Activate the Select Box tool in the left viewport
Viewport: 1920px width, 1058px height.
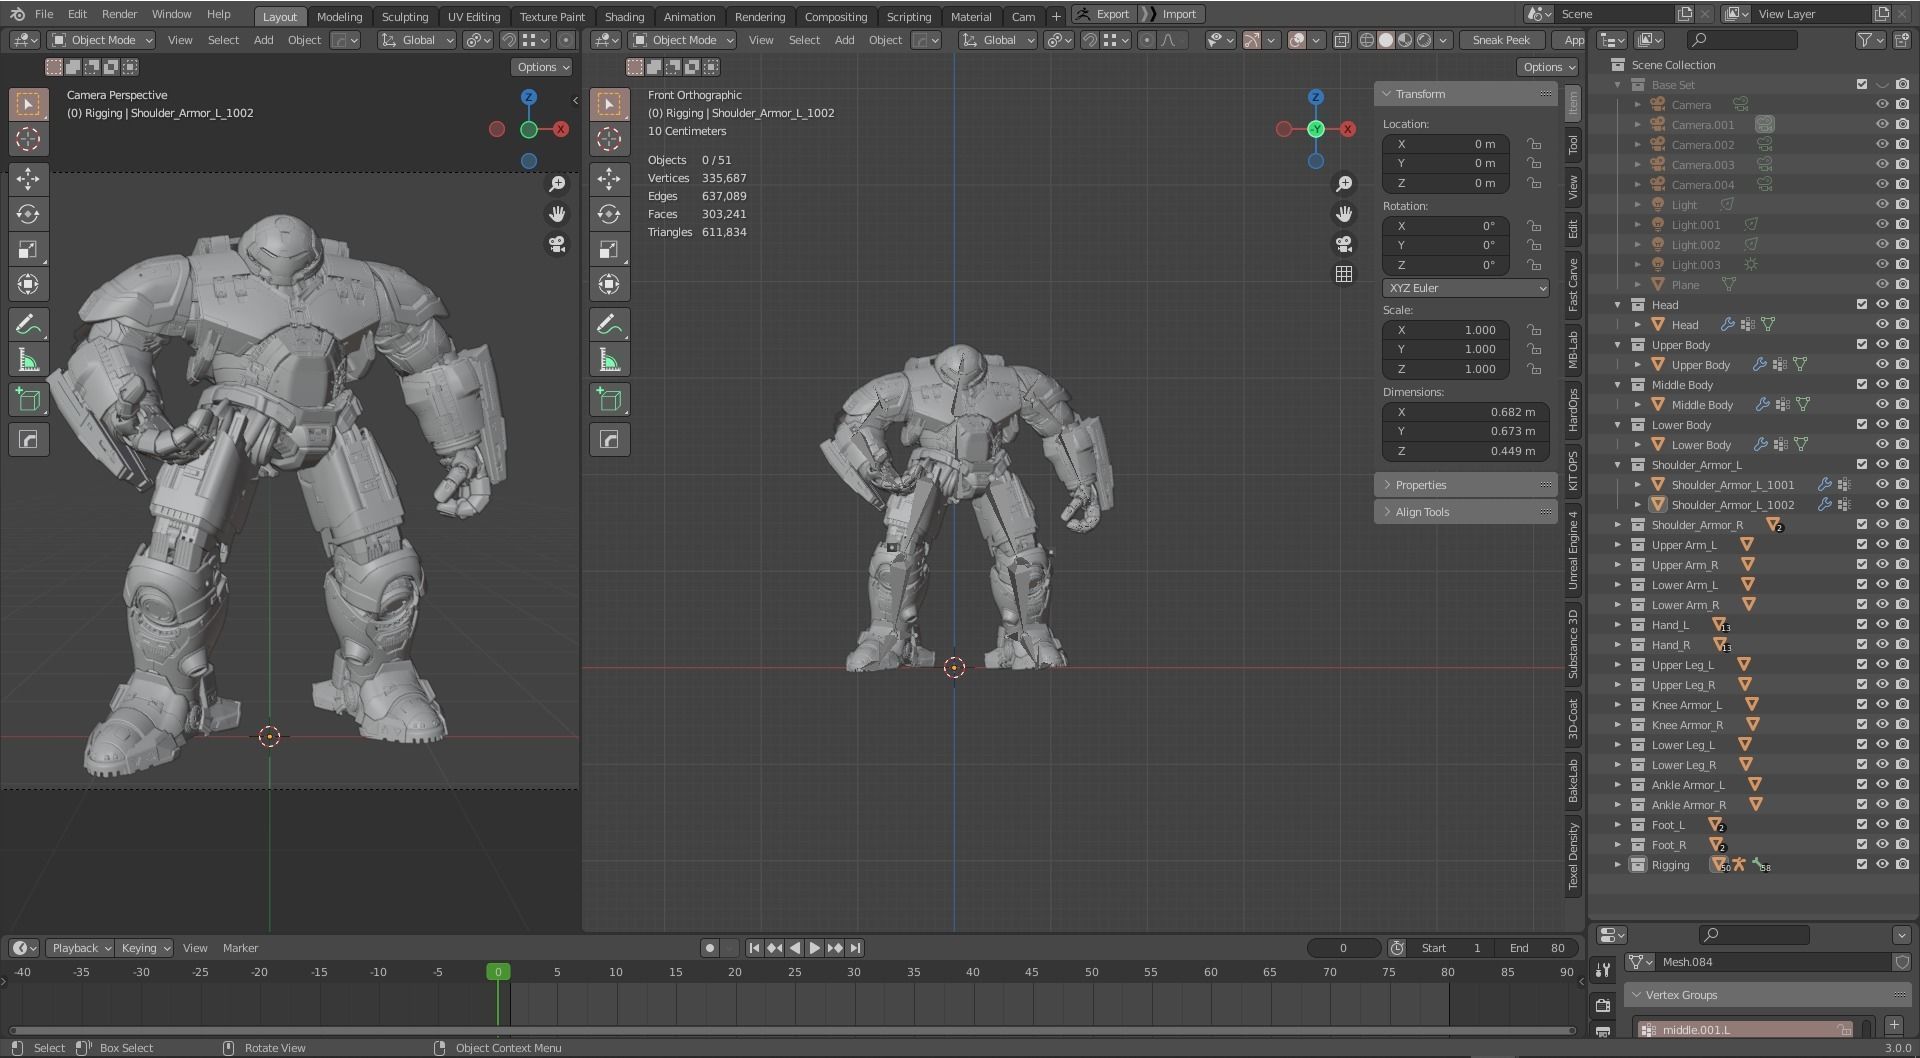[x=28, y=104]
